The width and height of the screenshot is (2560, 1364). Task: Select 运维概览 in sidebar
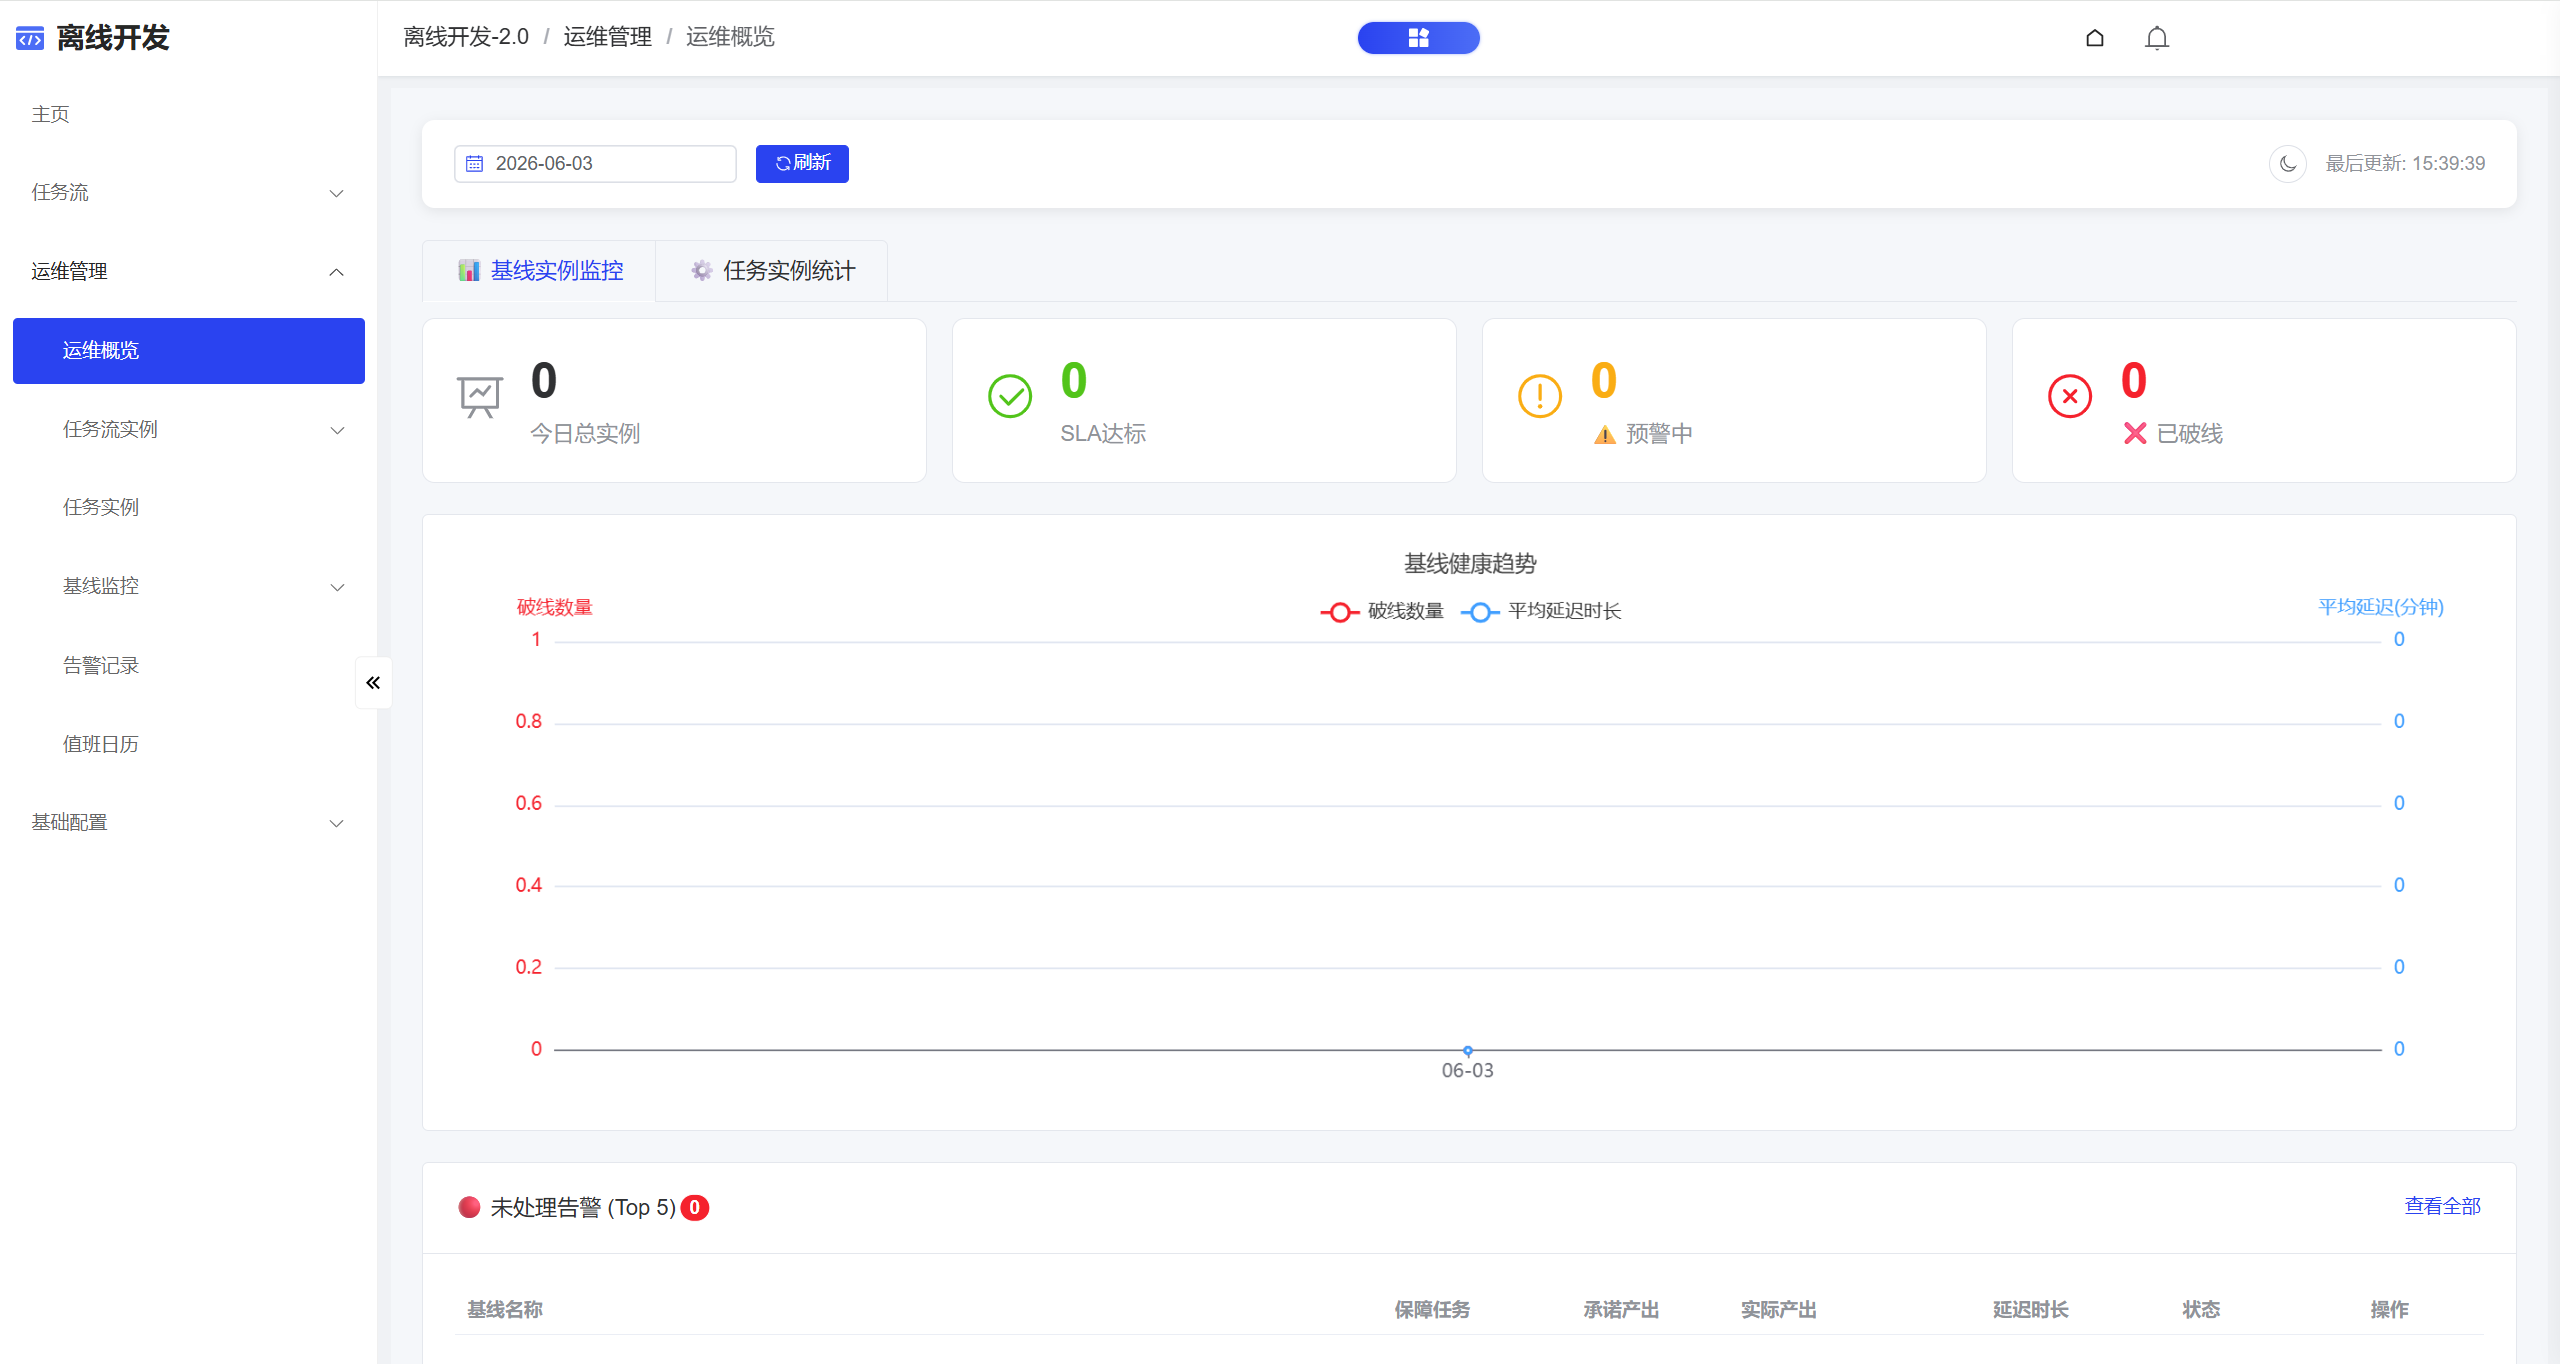tap(188, 351)
